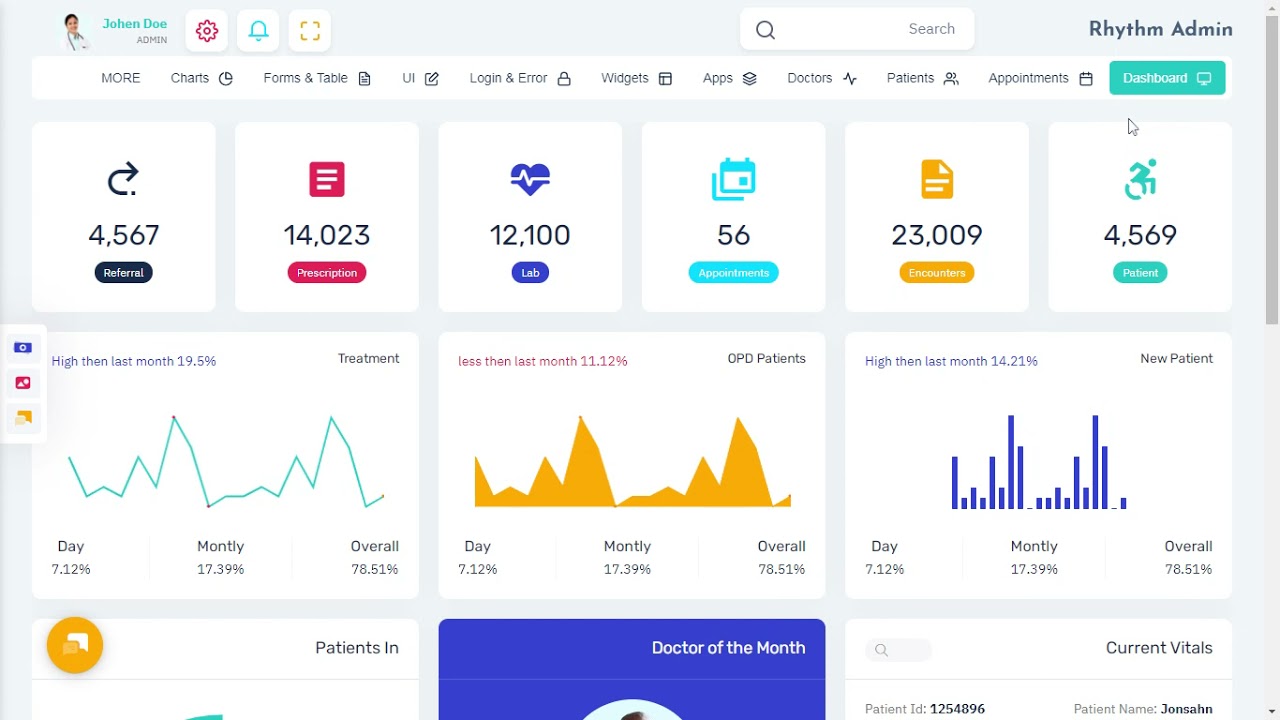Click the green Patient badge

coord(1140,273)
